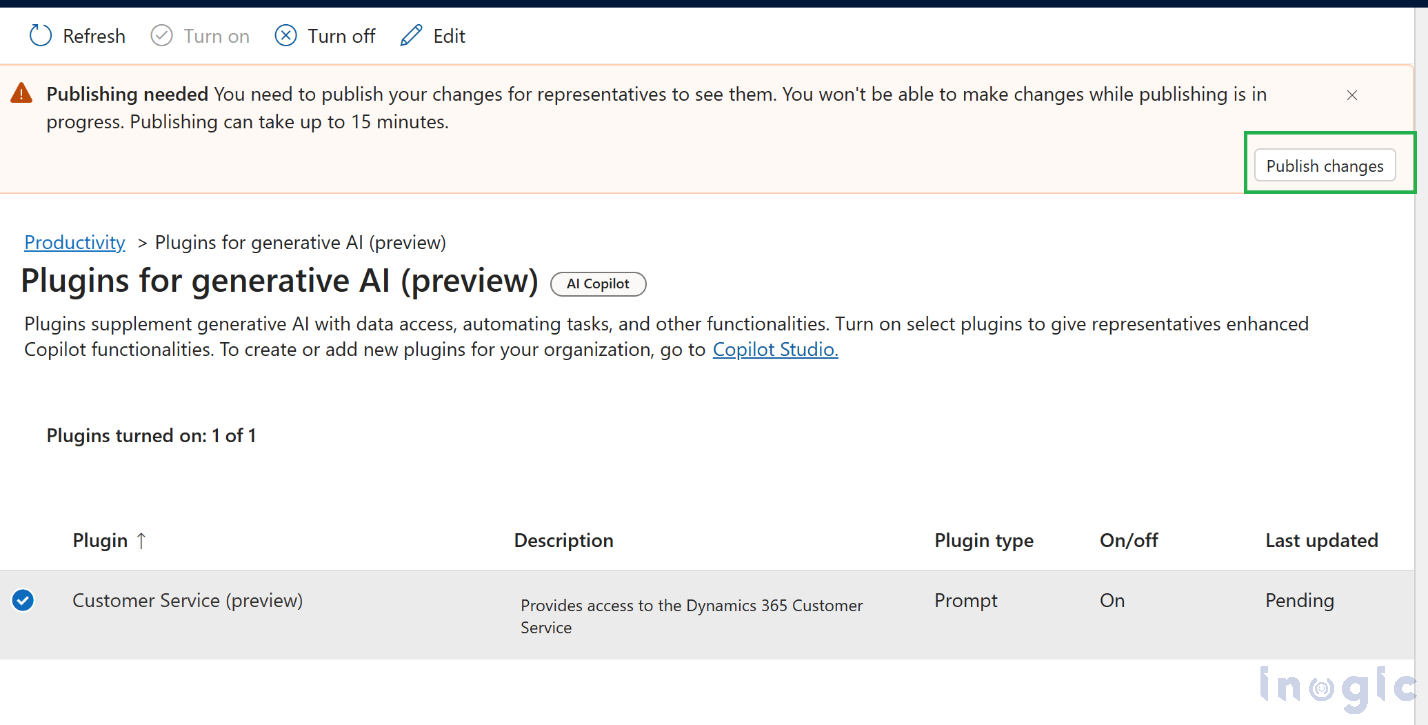This screenshot has width=1428, height=725.
Task: Click the 'Plugins for generative AI (preview)' breadcrumb text
Action: pos(301,242)
